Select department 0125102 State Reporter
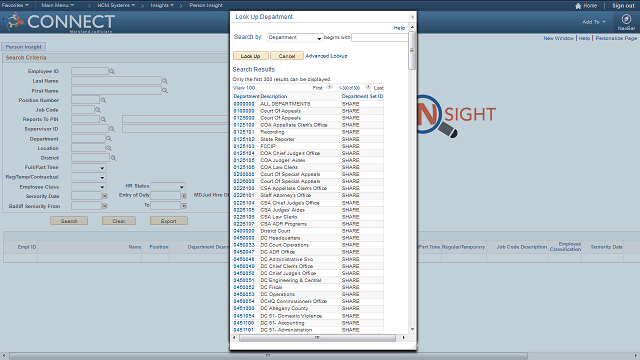 tap(244, 139)
